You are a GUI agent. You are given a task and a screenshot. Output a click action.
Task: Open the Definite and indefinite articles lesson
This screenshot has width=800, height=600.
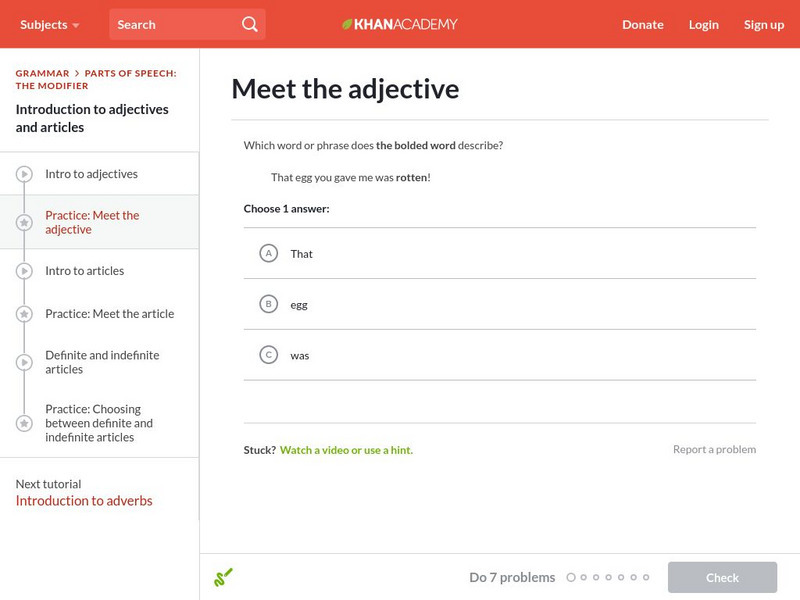[x=103, y=360]
